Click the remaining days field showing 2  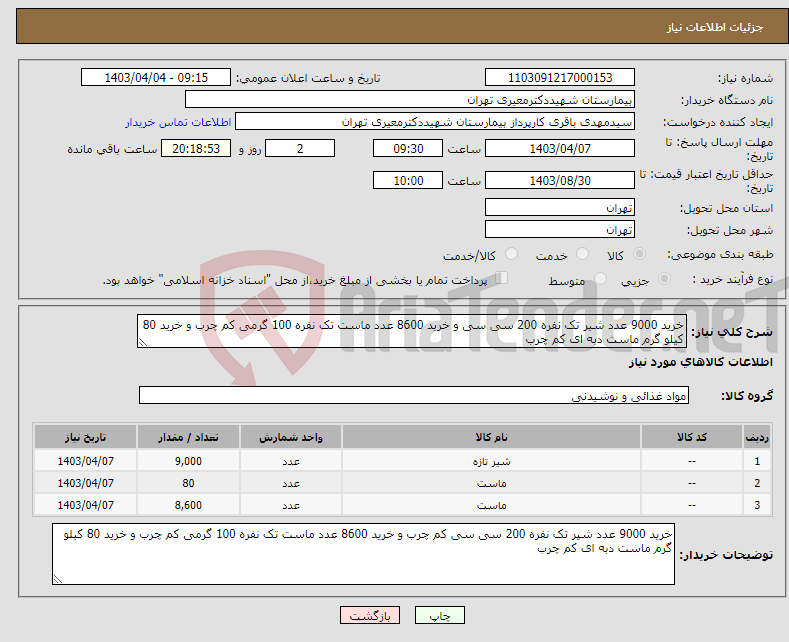point(300,148)
